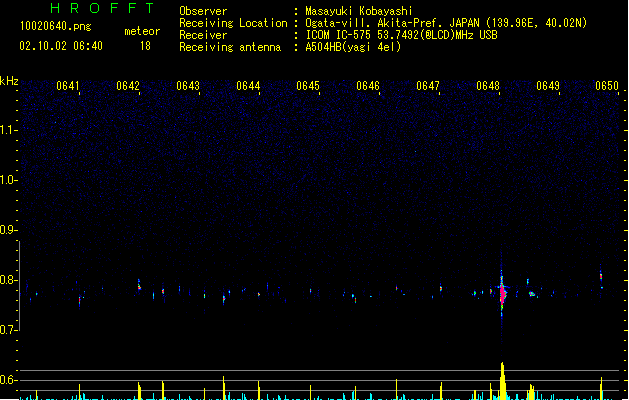This screenshot has width=629, height=400.
Task: Click the kHz axis unit label
Action: click(9, 81)
